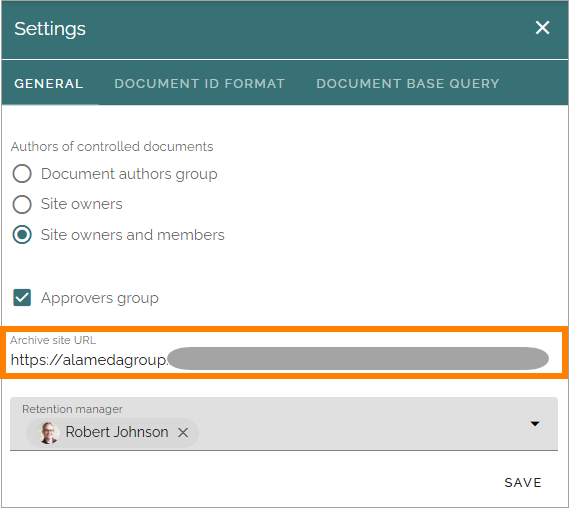
Task: Select Site owners radio option
Action: [22, 204]
